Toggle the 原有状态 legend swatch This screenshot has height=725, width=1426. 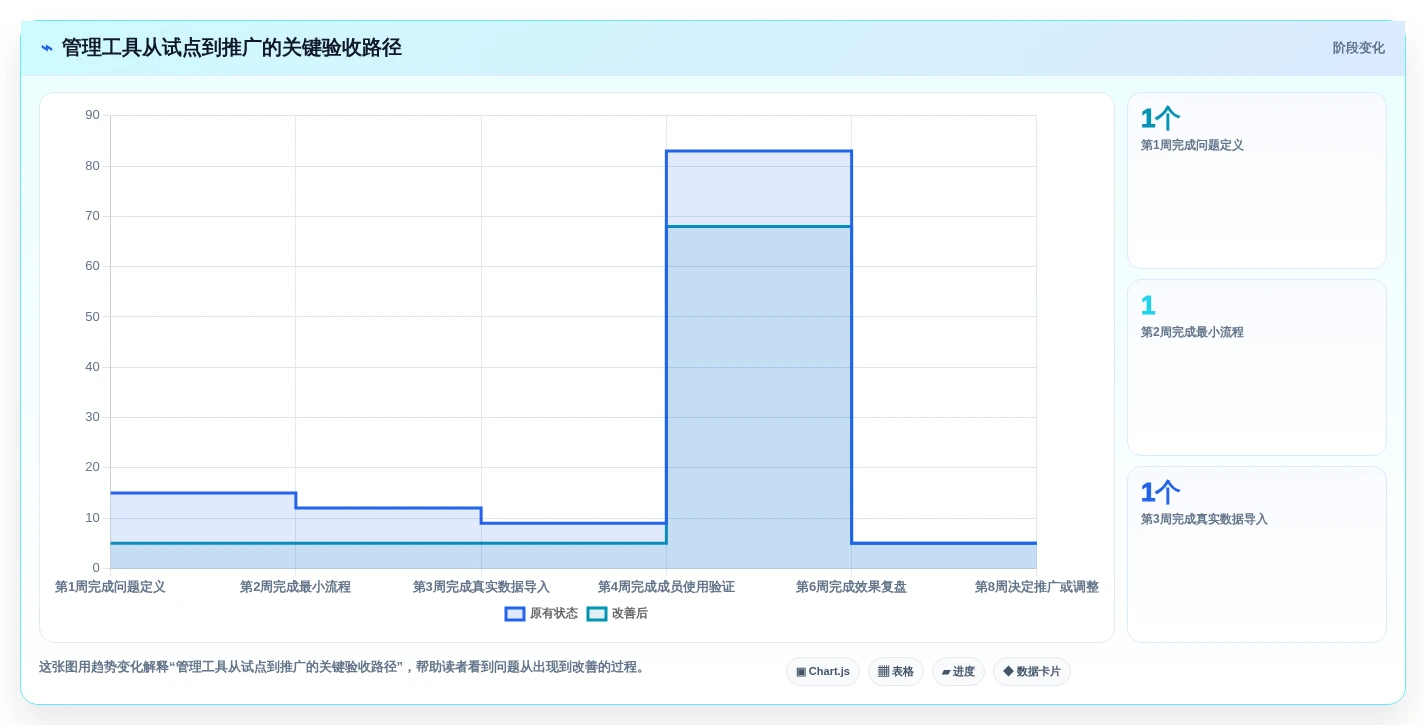point(515,614)
